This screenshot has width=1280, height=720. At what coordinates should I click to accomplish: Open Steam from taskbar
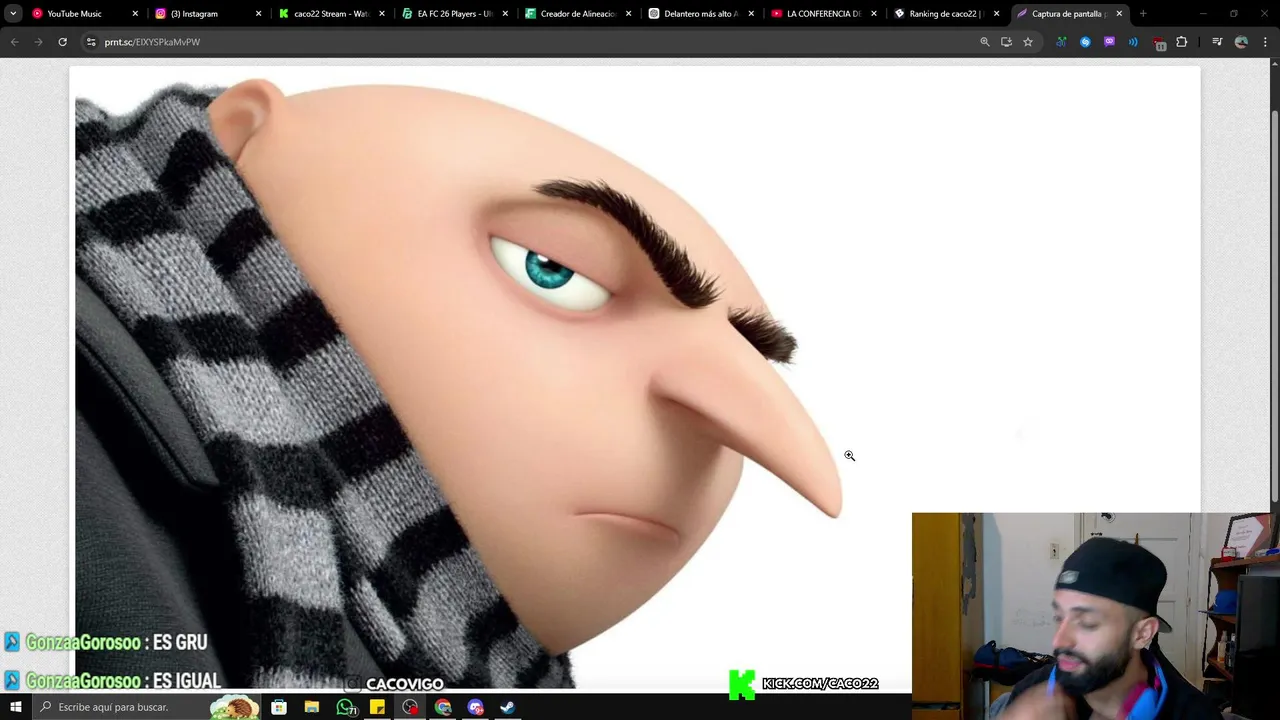pyautogui.click(x=508, y=707)
